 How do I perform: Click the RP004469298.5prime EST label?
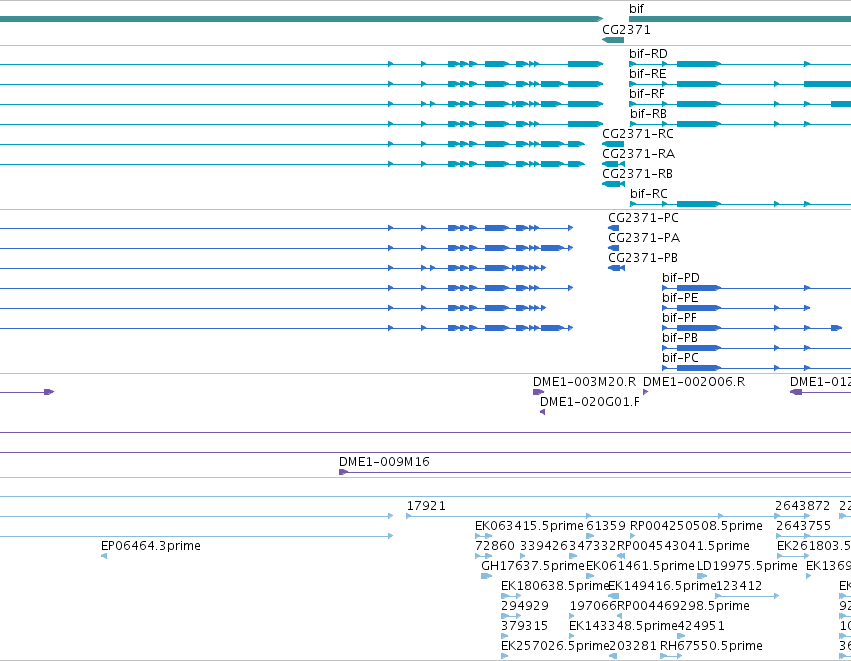coord(683,606)
